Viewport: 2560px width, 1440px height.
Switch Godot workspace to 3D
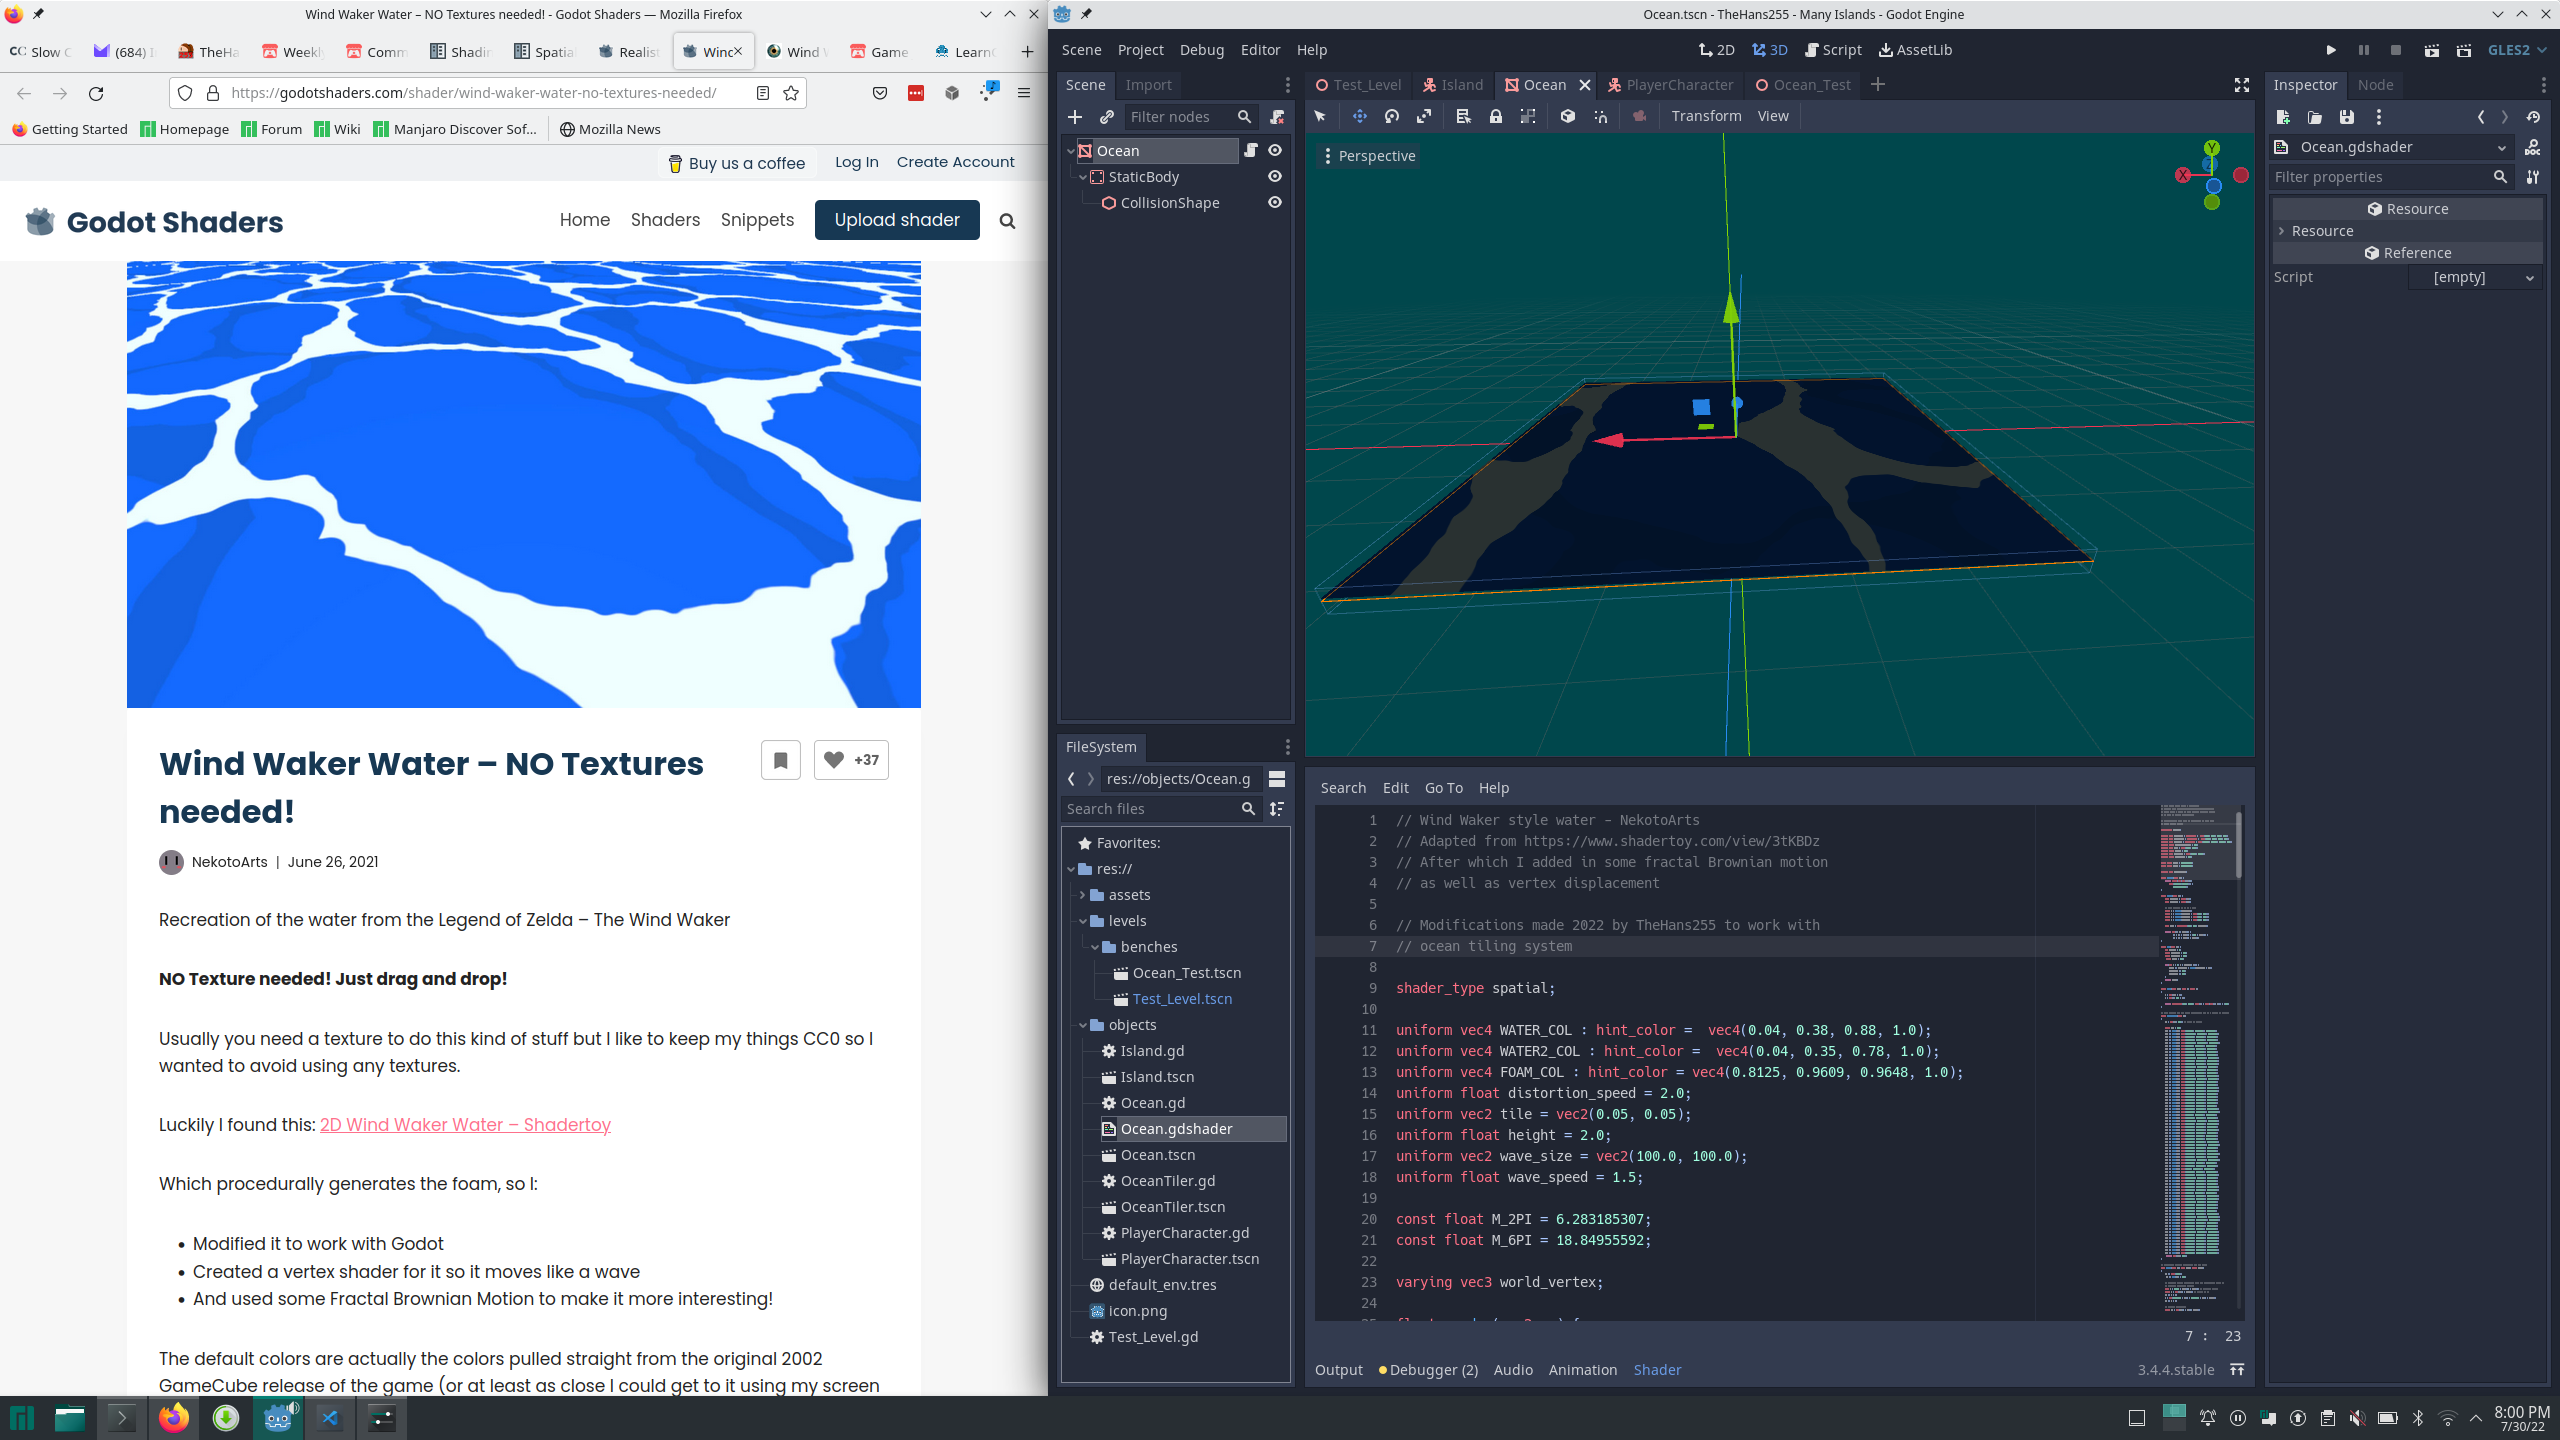click(x=1769, y=50)
